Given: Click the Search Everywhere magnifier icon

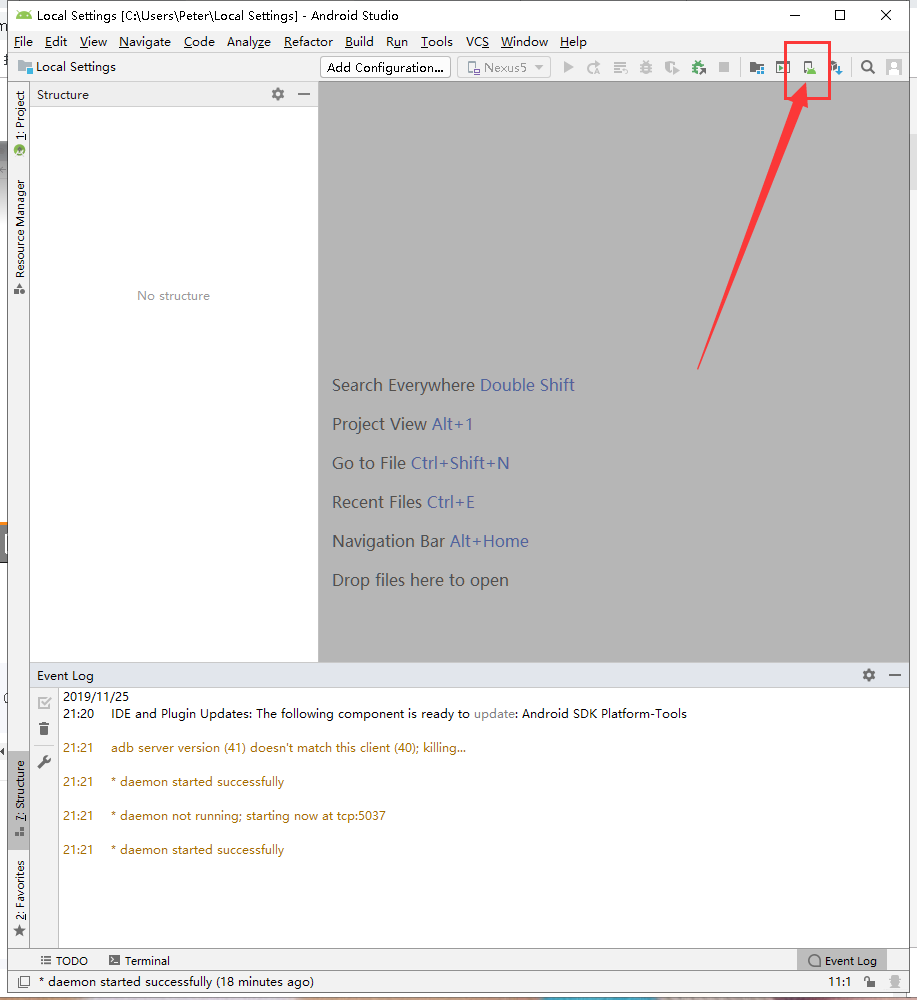Looking at the screenshot, I should pos(868,67).
